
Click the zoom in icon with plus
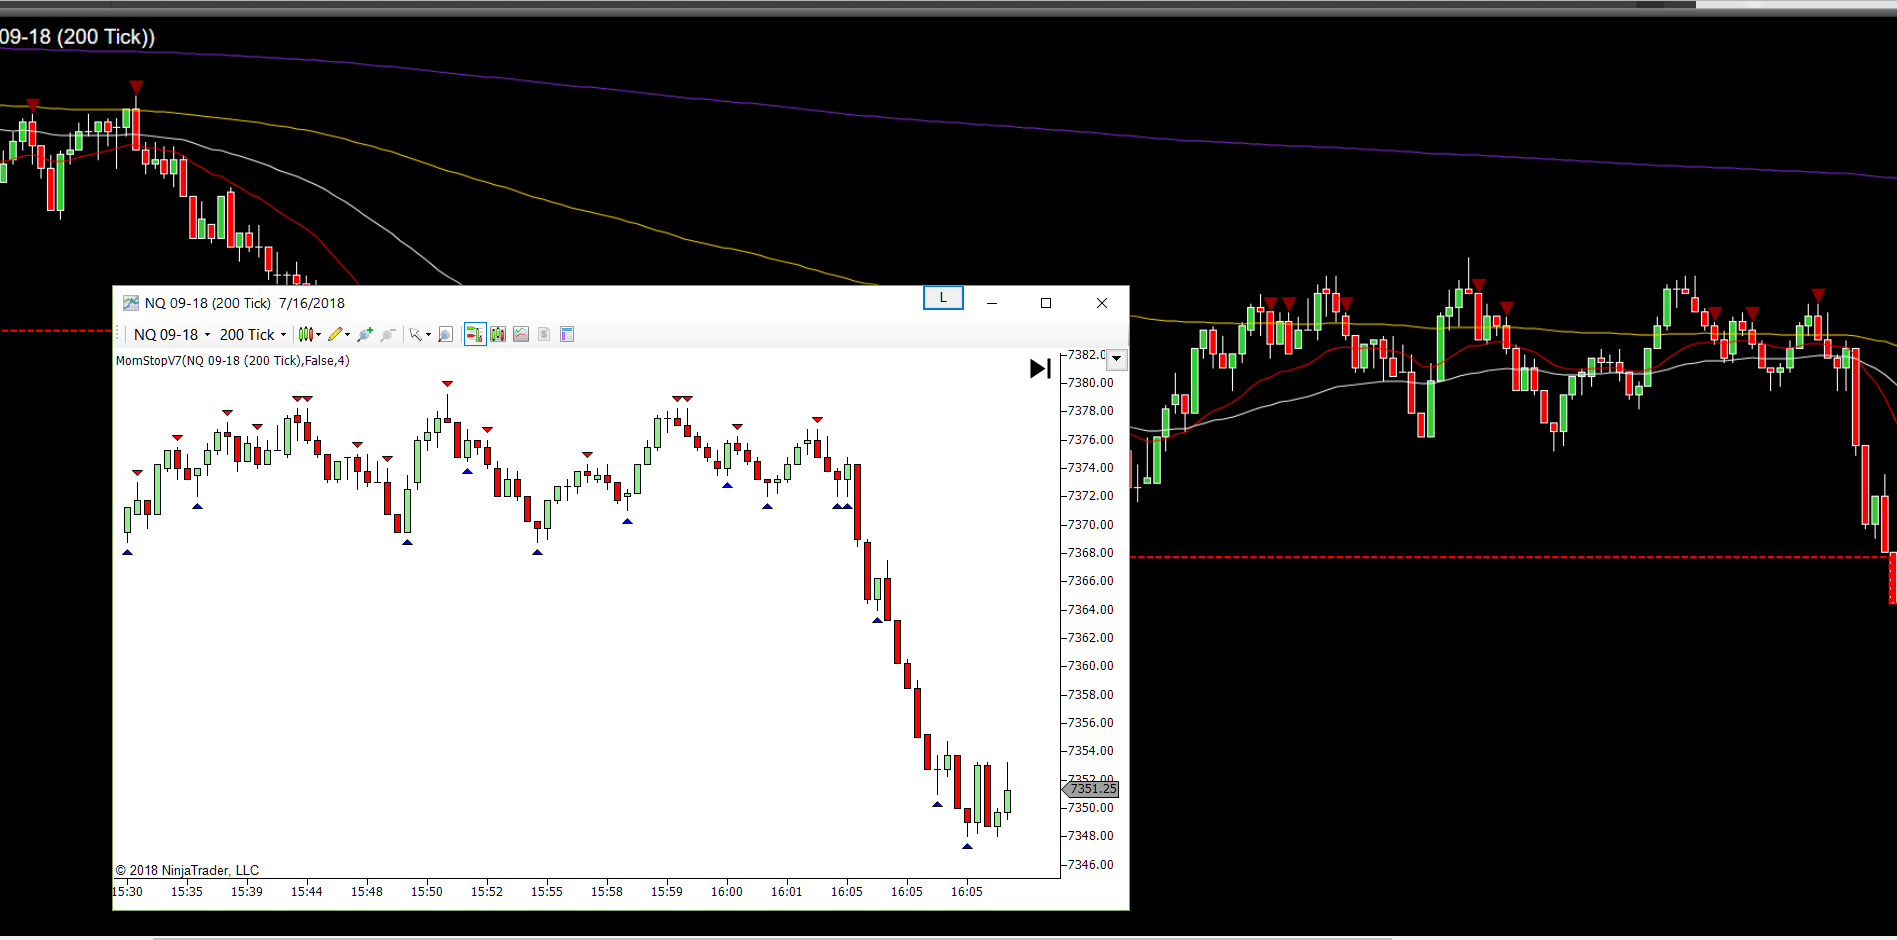365,334
